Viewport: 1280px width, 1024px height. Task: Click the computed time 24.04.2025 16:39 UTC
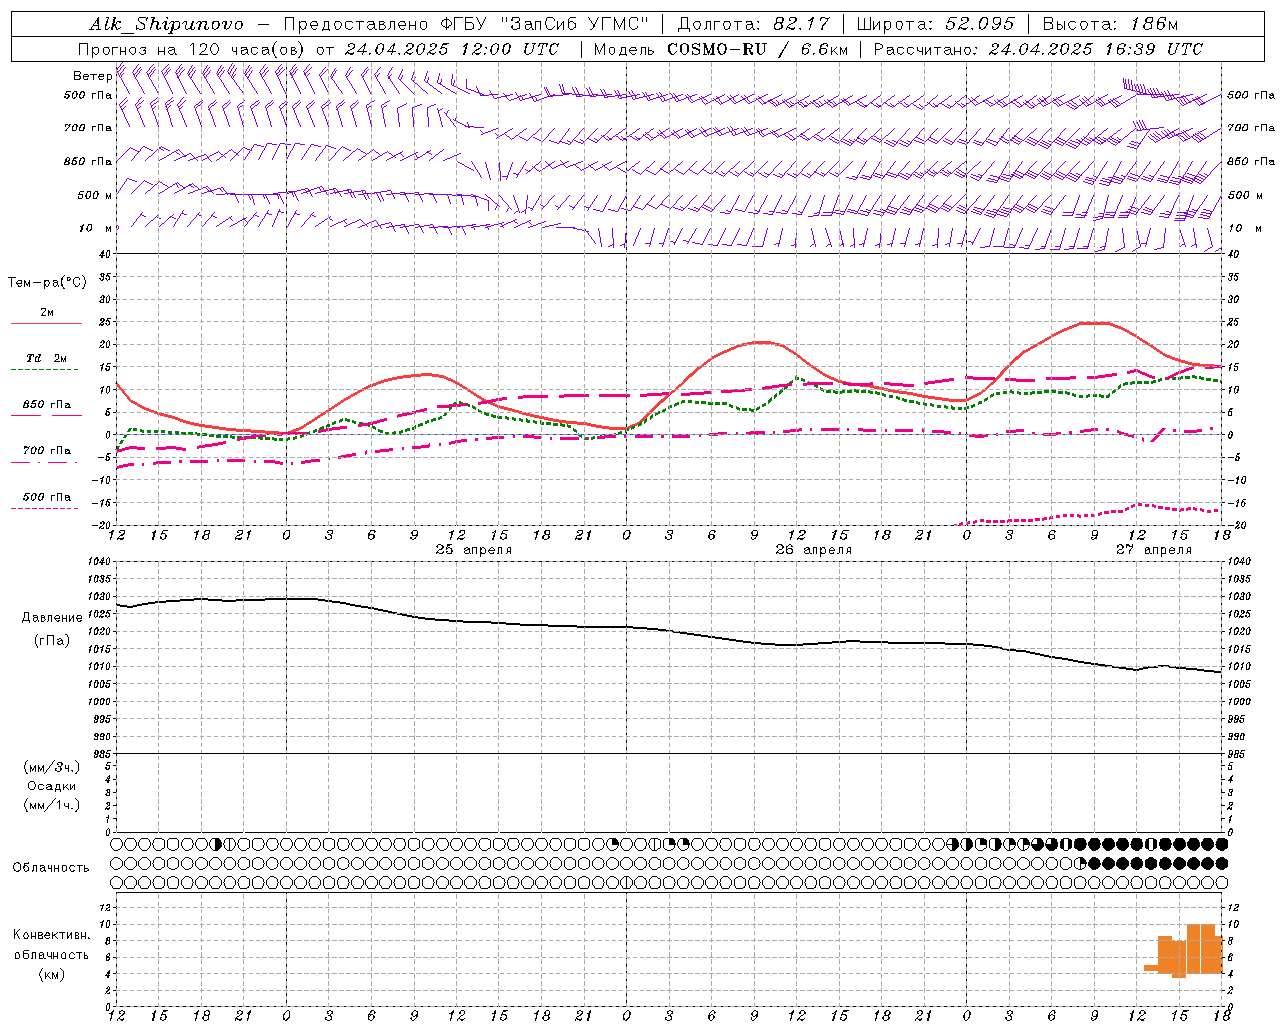[1096, 49]
